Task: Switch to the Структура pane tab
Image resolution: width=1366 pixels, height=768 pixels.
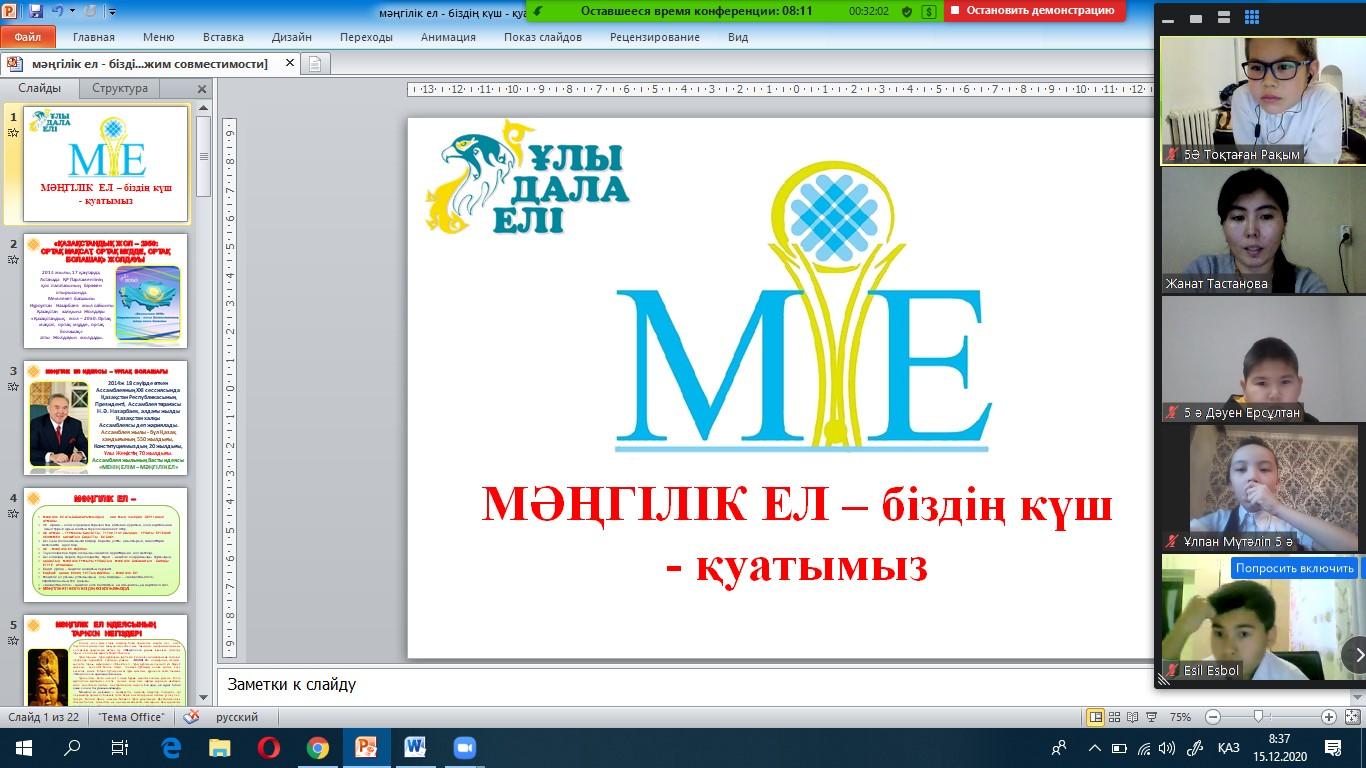Action: (x=120, y=88)
